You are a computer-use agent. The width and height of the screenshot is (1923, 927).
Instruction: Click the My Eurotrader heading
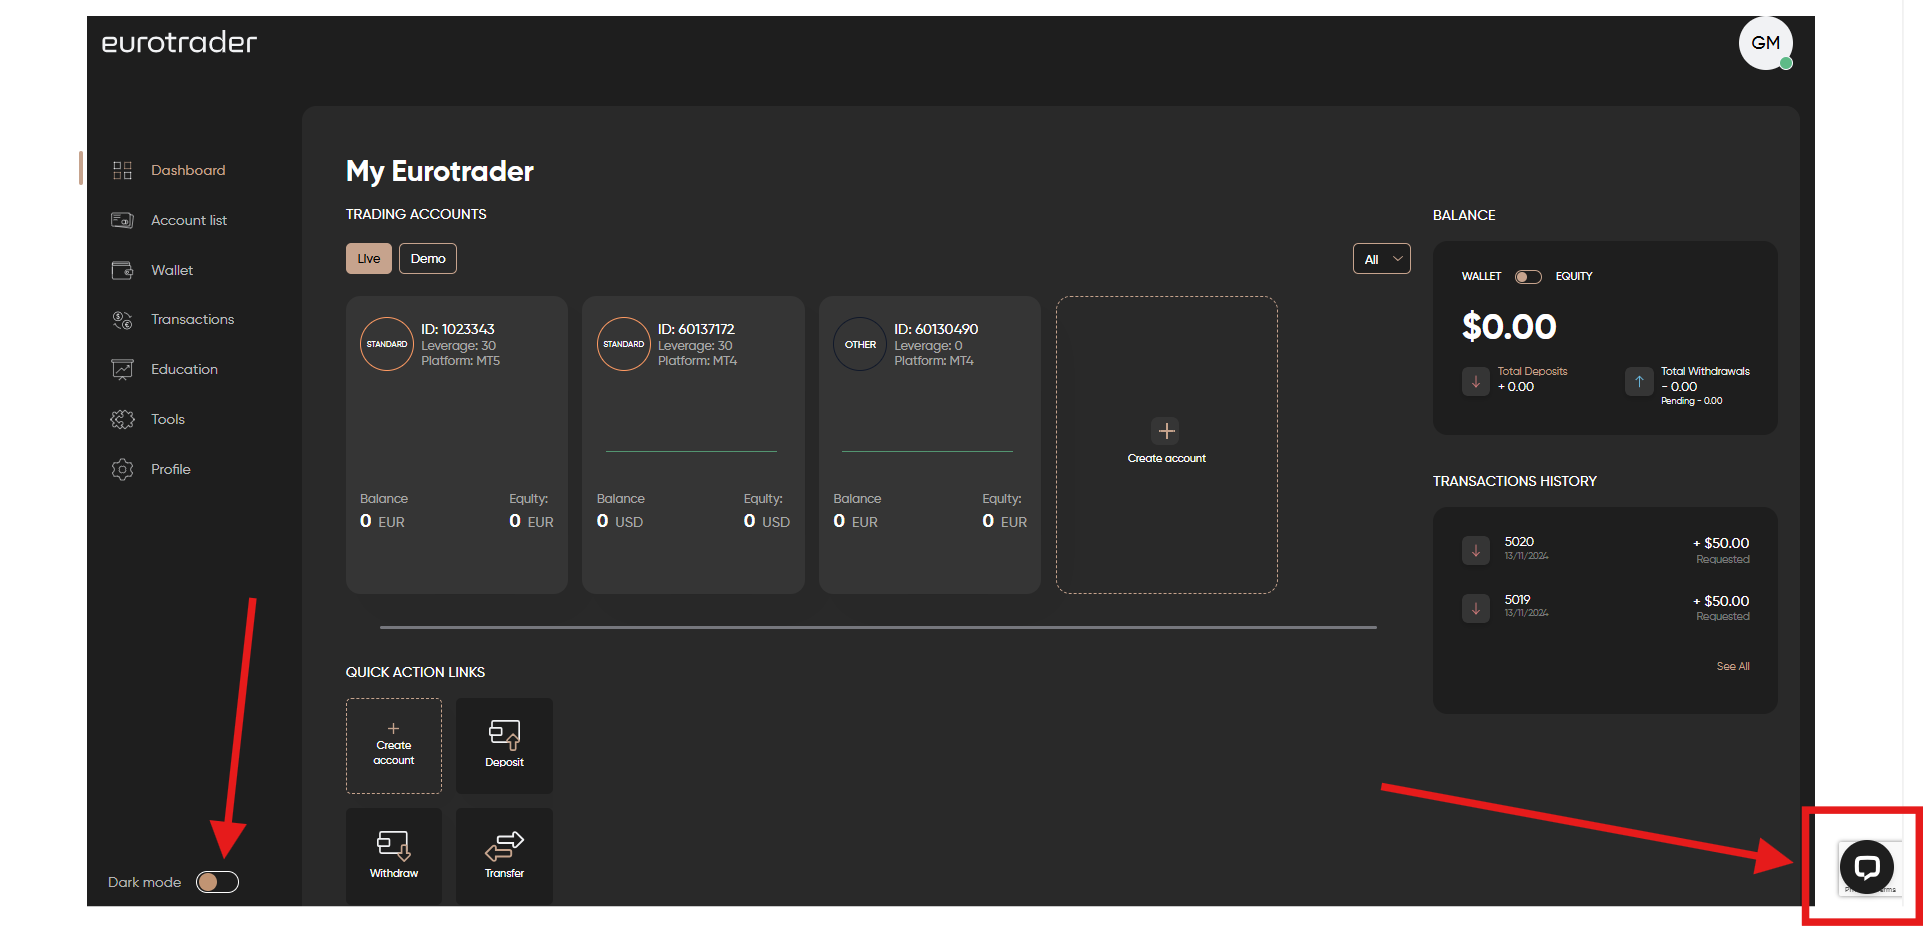click(440, 171)
